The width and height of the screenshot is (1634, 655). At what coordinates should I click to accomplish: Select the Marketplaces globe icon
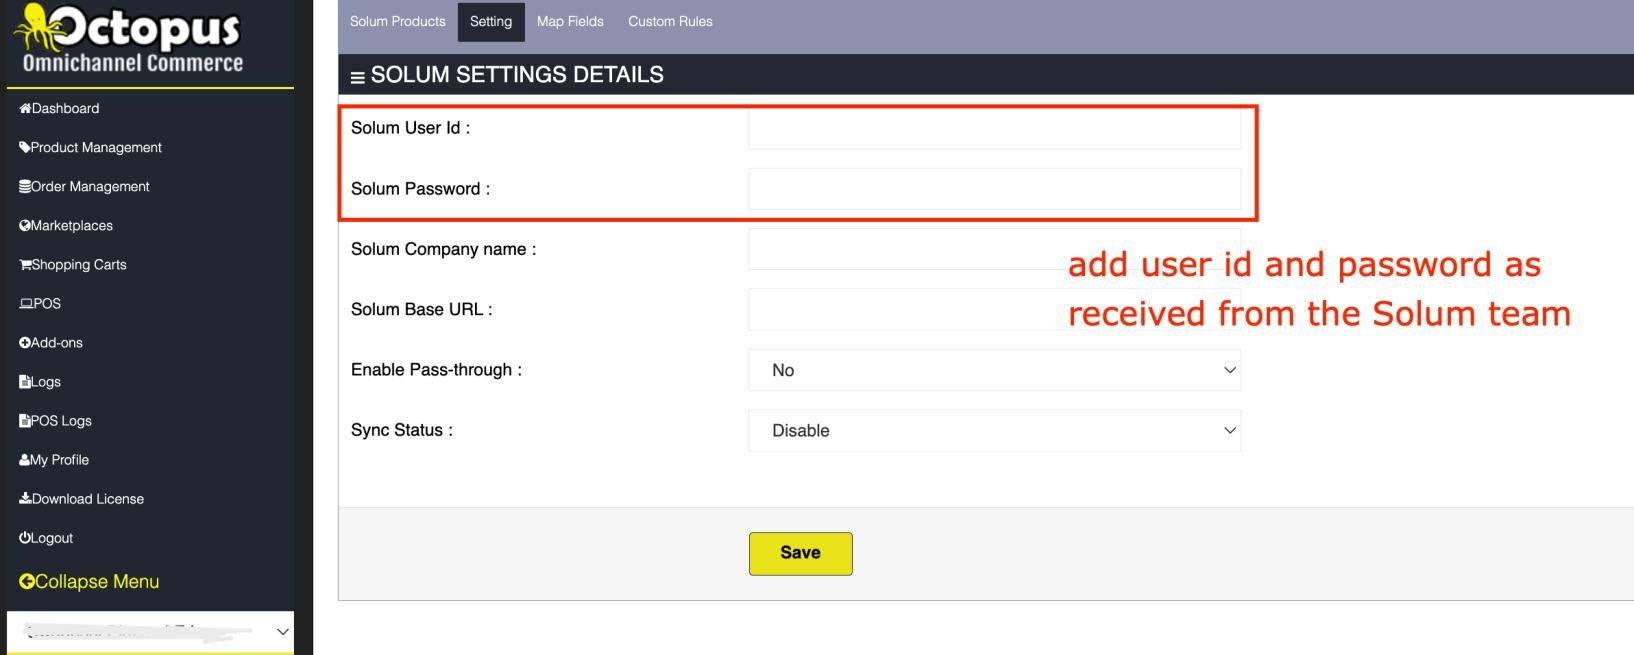click(25, 225)
